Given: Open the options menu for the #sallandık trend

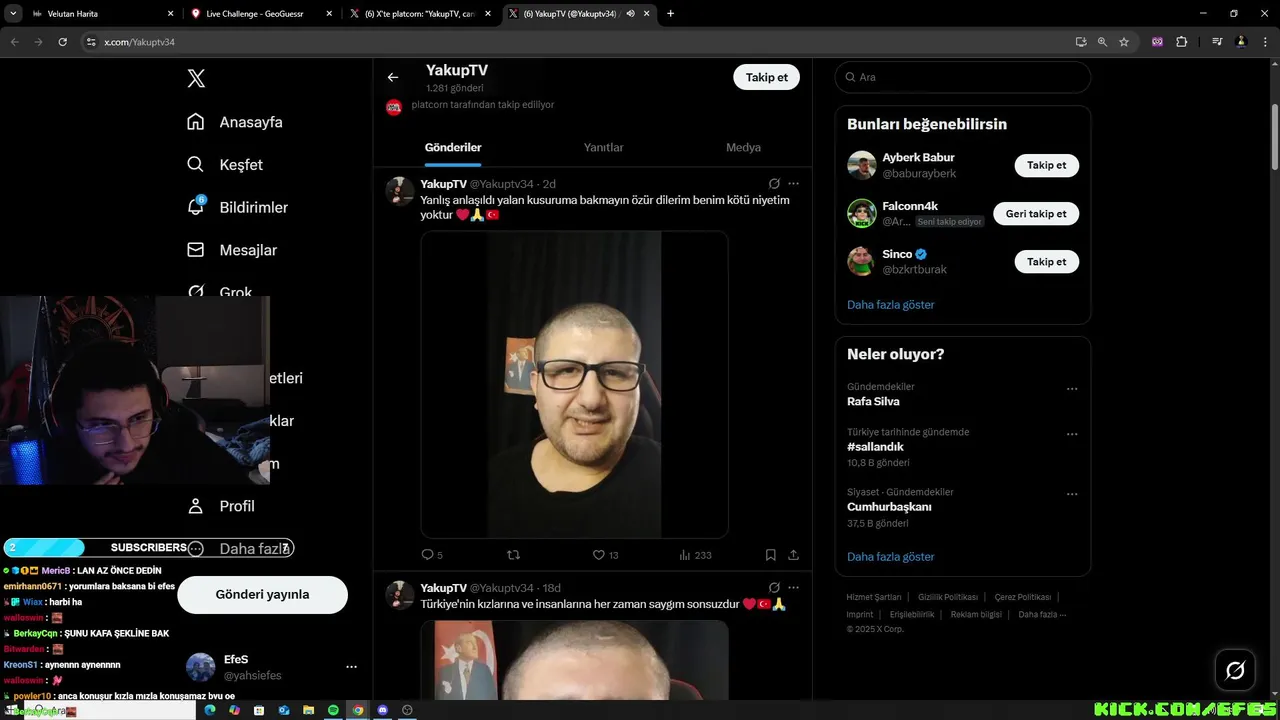Looking at the screenshot, I should coord(1072,434).
